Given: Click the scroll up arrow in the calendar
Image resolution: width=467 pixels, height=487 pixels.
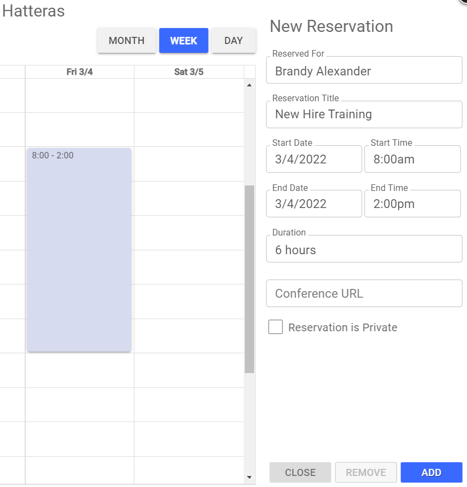Looking at the screenshot, I should (249, 85).
